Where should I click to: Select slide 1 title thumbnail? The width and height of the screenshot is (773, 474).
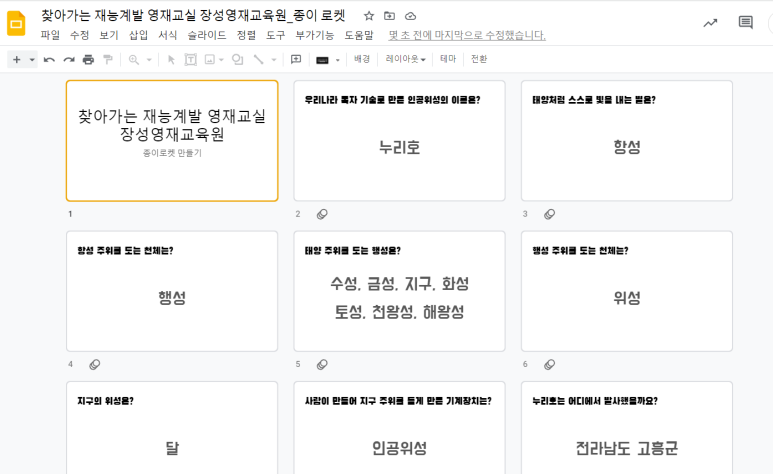(172, 141)
